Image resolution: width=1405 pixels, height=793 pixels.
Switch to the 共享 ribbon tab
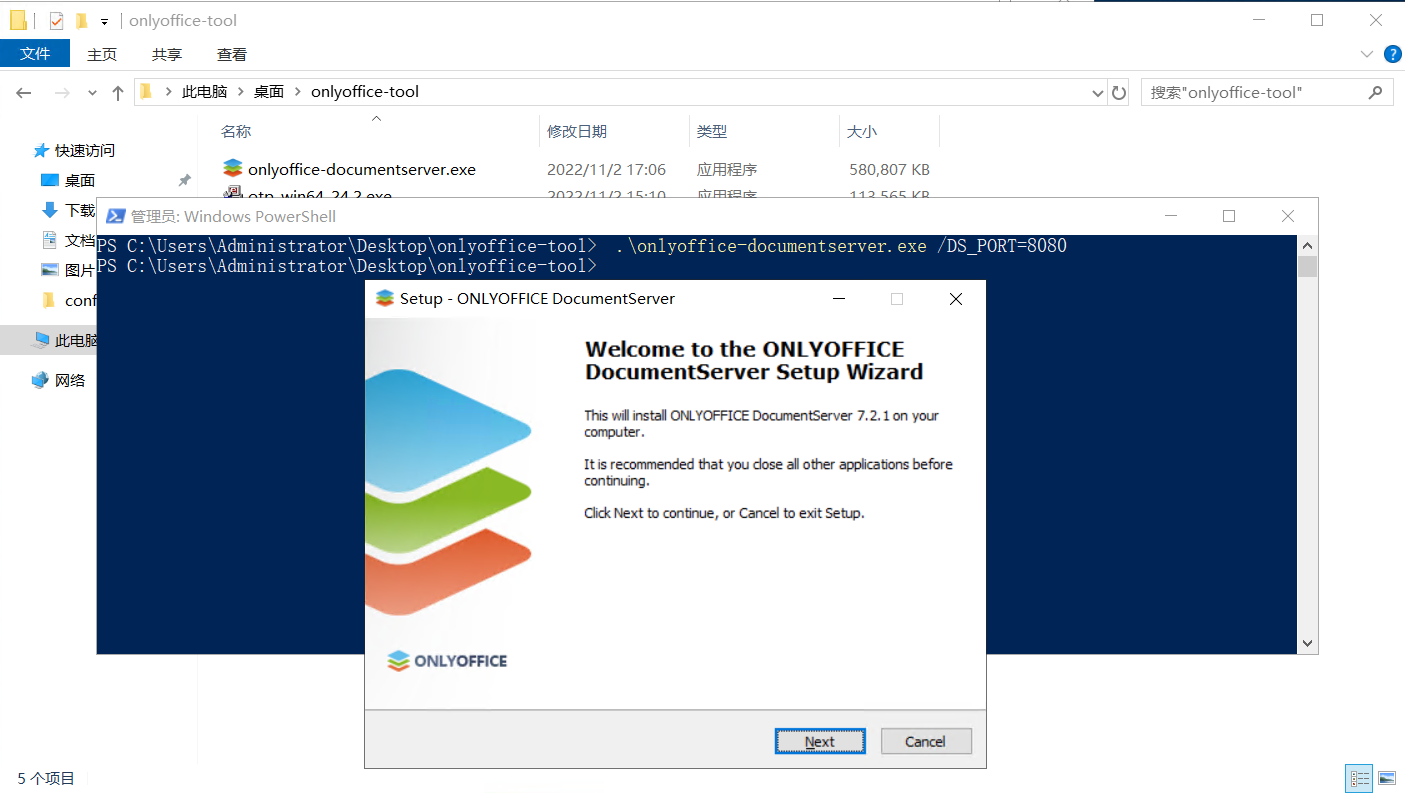coord(167,54)
